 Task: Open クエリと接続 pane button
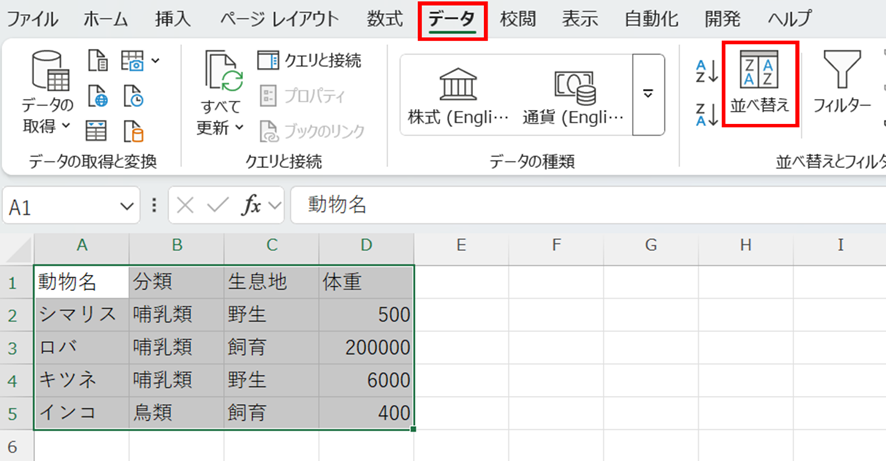[309, 61]
